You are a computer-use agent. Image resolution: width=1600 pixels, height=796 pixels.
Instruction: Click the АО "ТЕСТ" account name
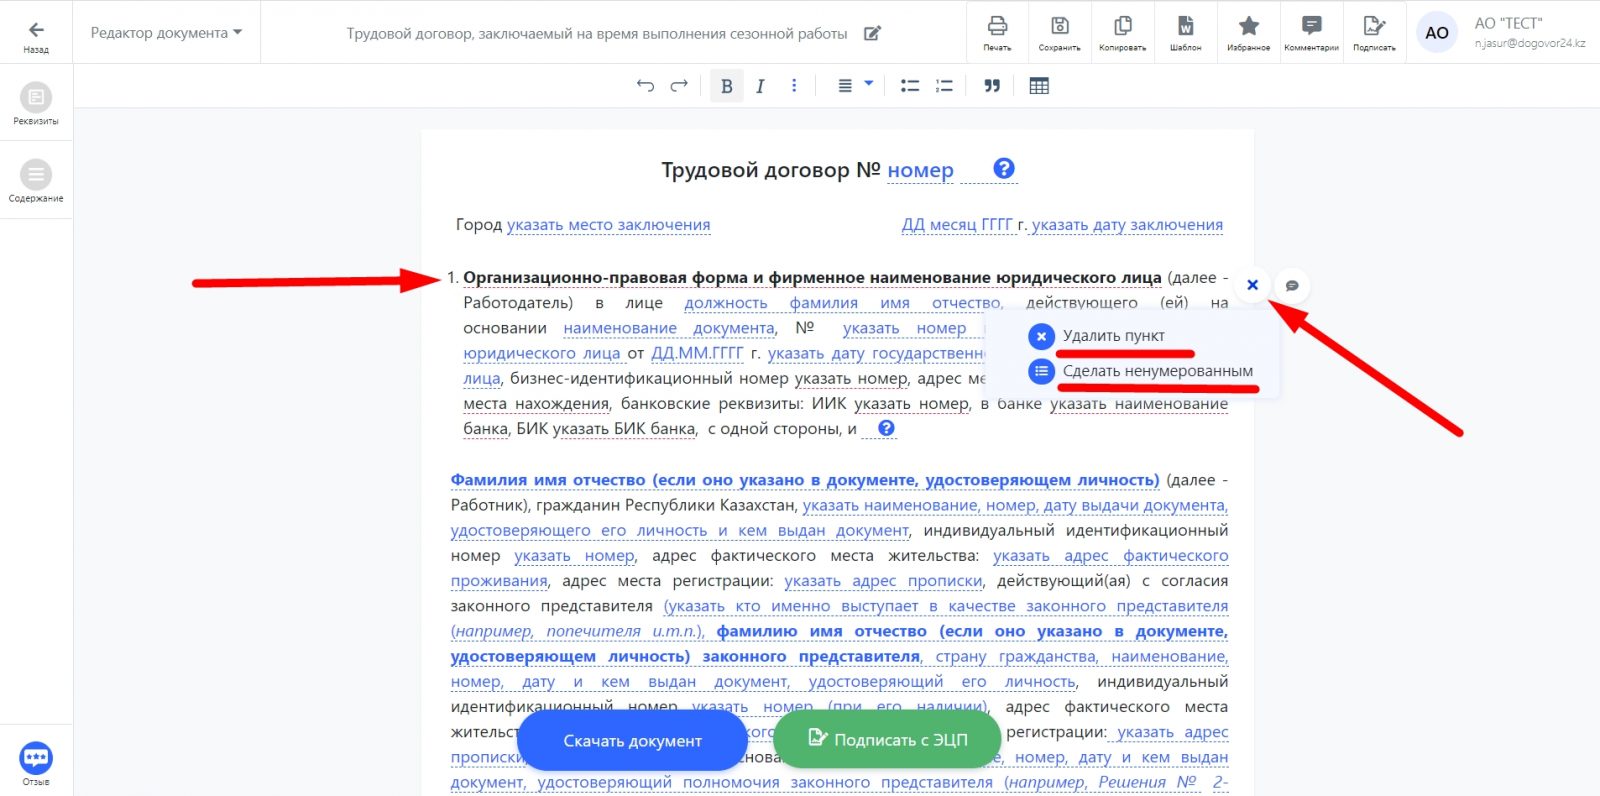pyautogui.click(x=1508, y=23)
